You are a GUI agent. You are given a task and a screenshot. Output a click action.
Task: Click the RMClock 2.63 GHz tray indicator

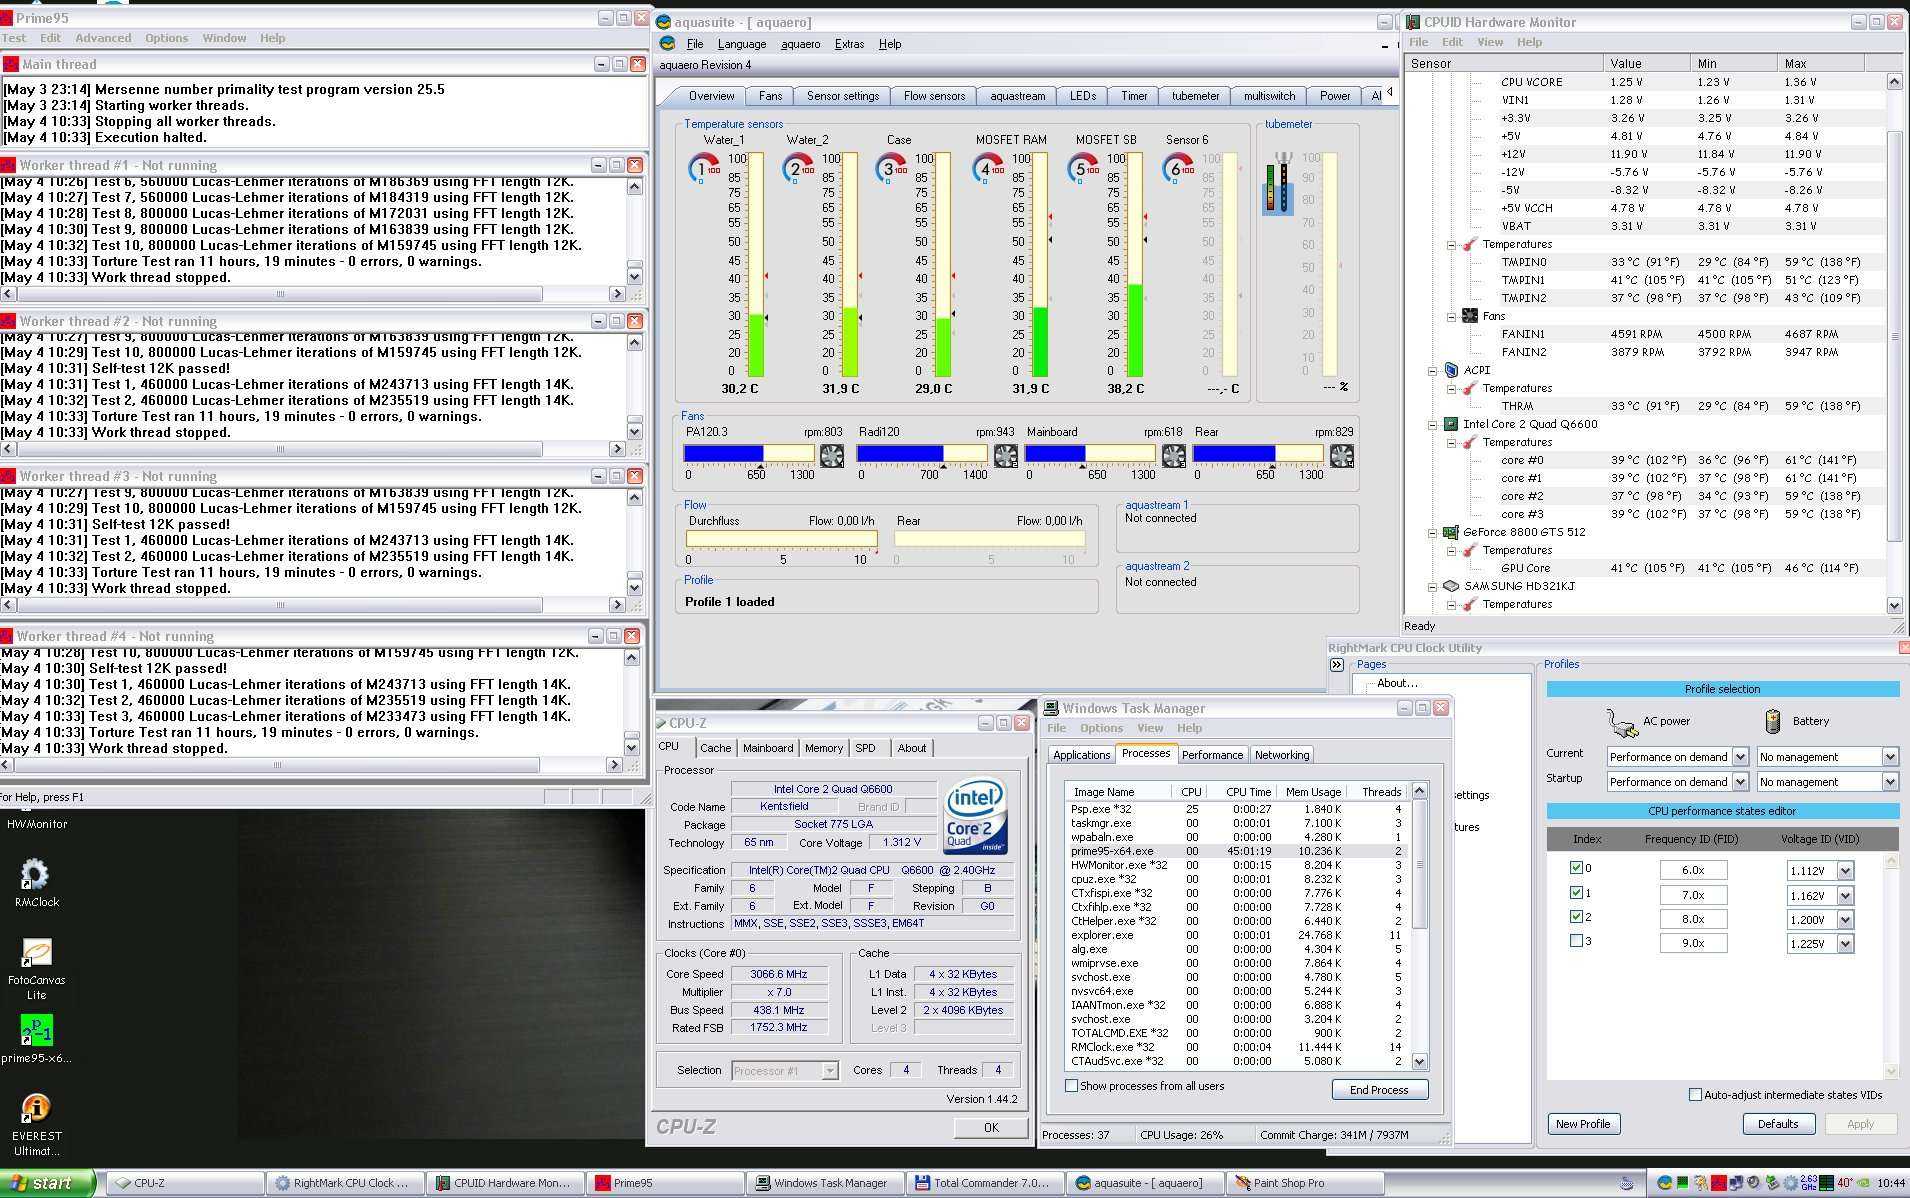click(x=1809, y=1183)
